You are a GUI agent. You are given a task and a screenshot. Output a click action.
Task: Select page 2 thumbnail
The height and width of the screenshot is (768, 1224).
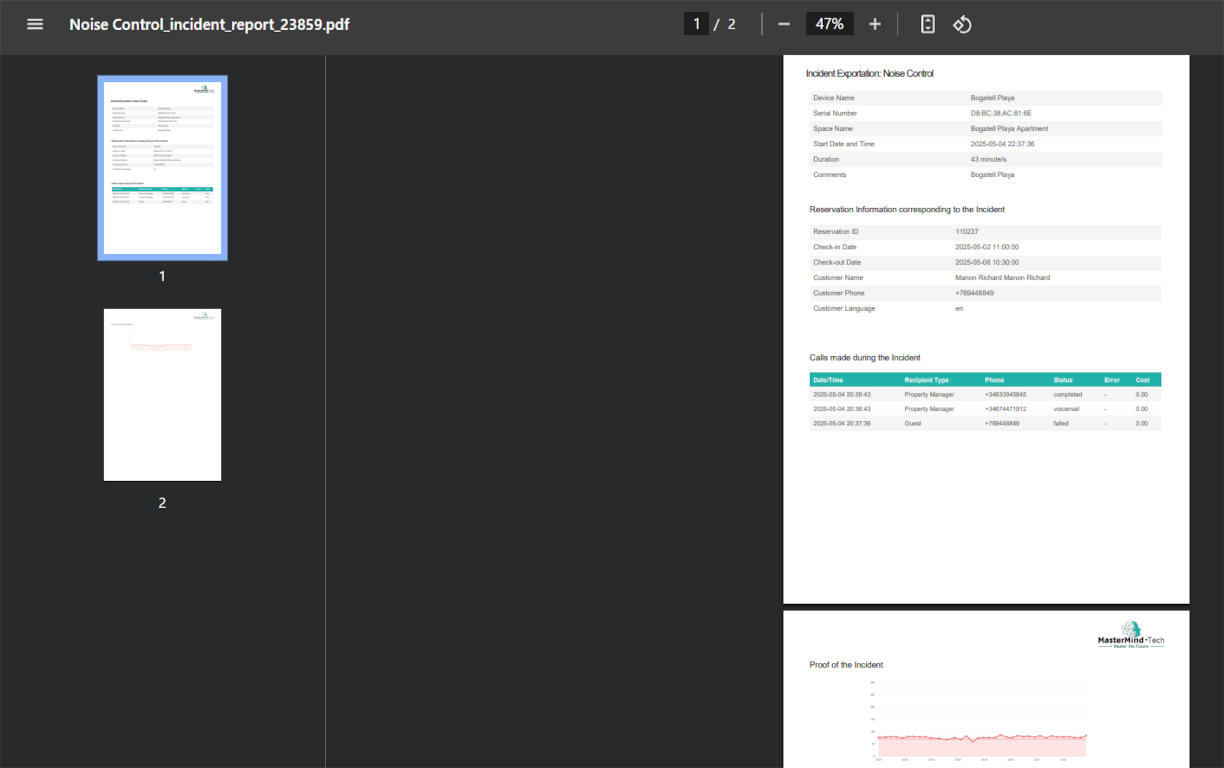pyautogui.click(x=162, y=394)
